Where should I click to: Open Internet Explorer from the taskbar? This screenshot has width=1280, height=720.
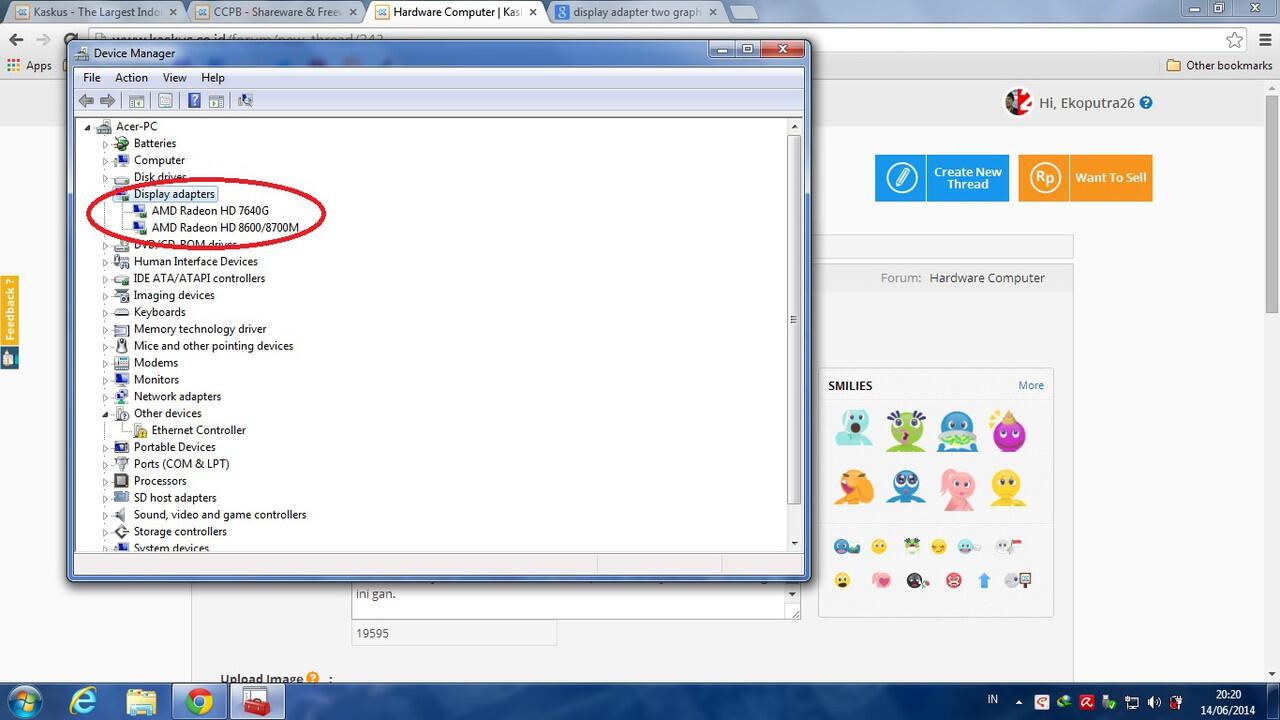[83, 702]
